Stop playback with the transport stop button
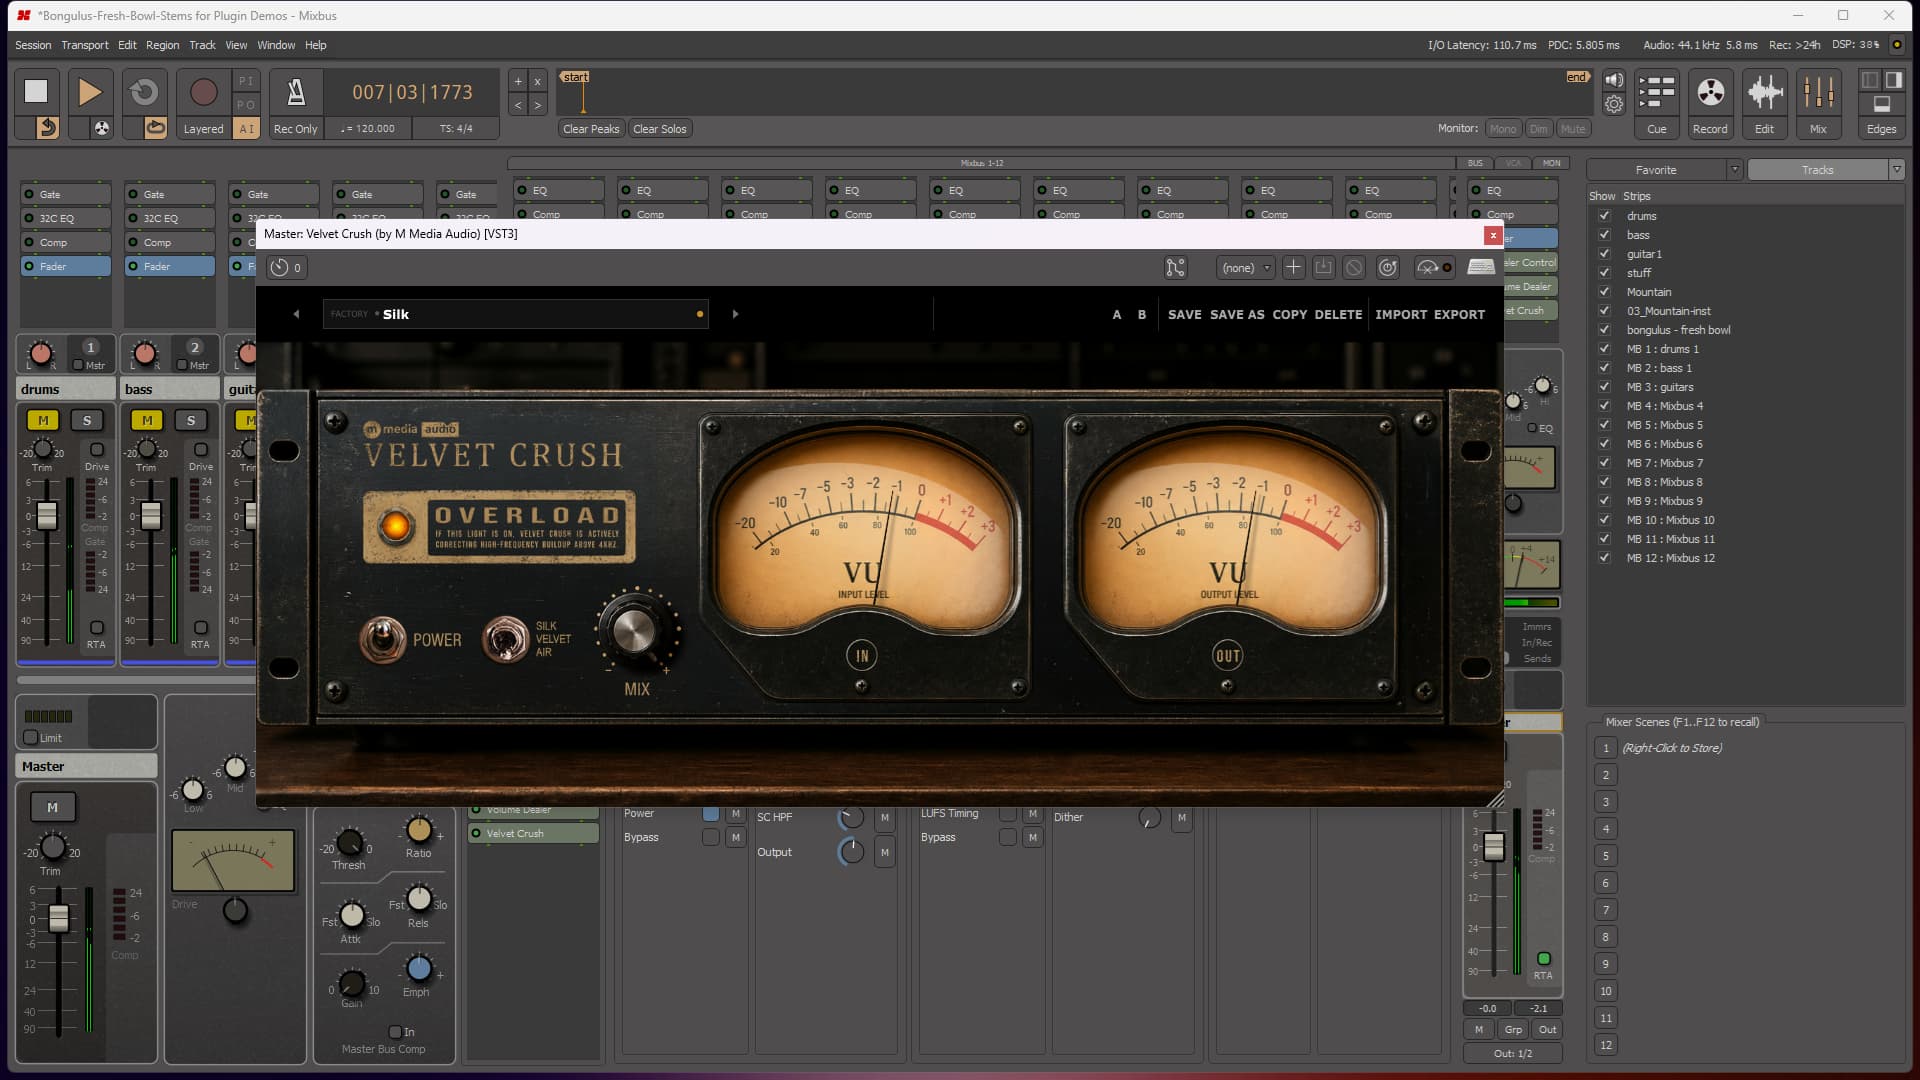The height and width of the screenshot is (1080, 1920). (36, 91)
